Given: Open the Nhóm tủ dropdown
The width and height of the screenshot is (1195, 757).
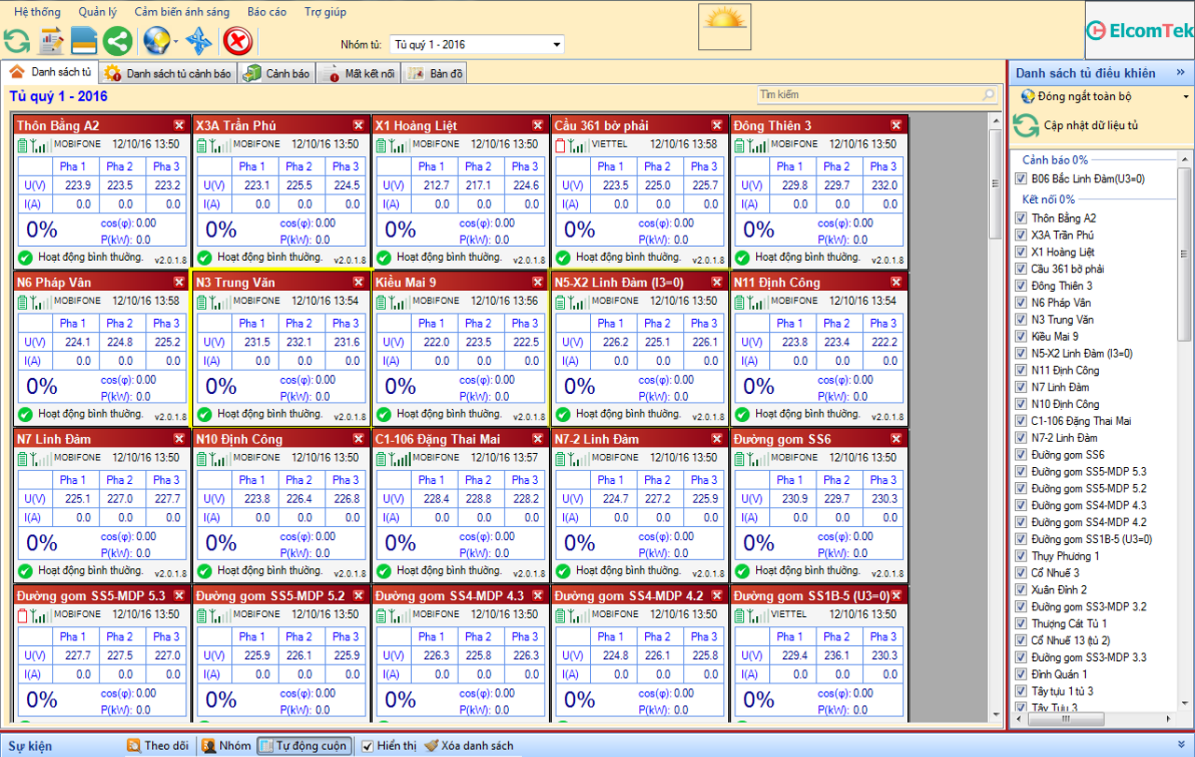Looking at the screenshot, I should pyautogui.click(x=557, y=45).
